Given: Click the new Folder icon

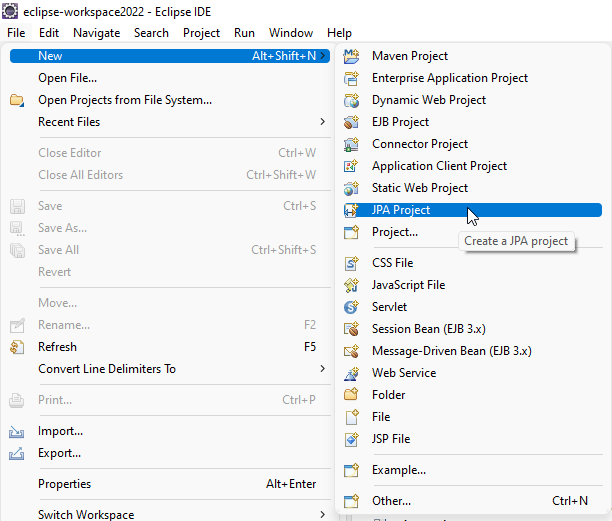Looking at the screenshot, I should (x=351, y=395).
